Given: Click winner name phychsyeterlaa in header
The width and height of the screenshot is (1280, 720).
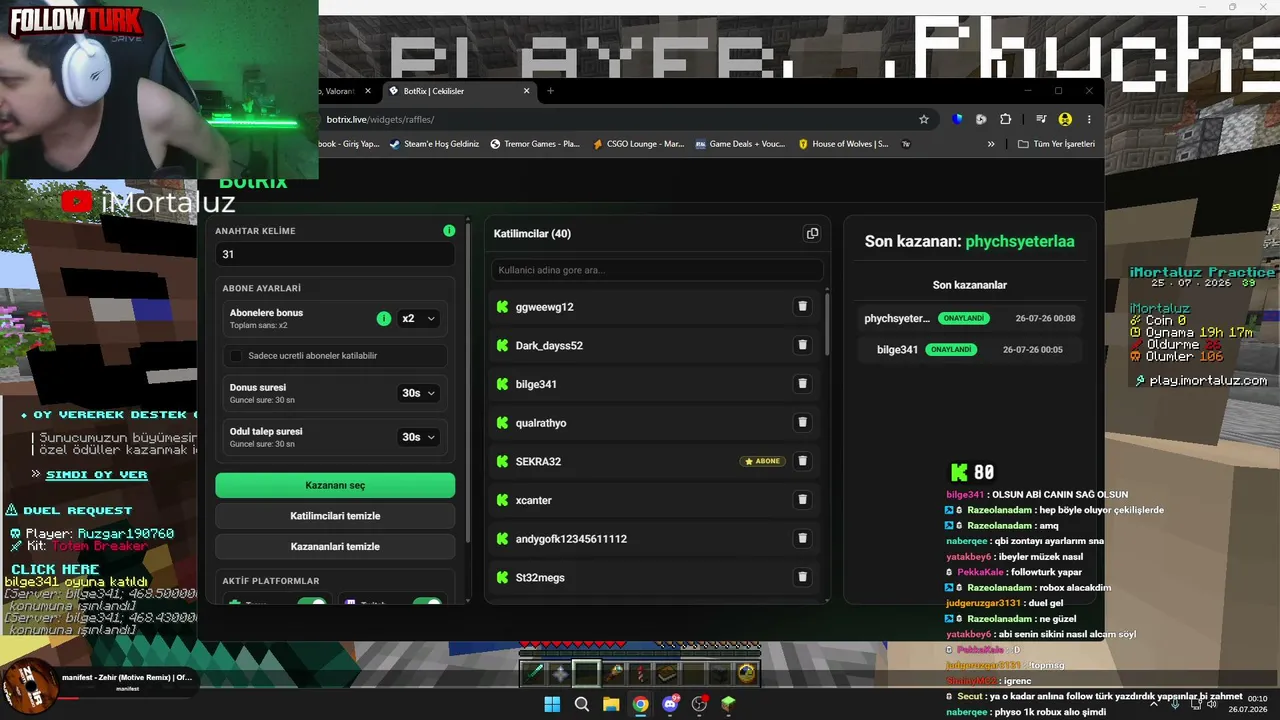Looking at the screenshot, I should click(1020, 241).
